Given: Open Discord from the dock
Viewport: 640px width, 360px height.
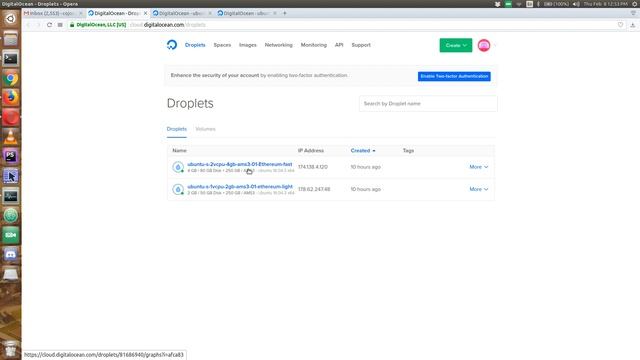Looking at the screenshot, I should 11,254.
